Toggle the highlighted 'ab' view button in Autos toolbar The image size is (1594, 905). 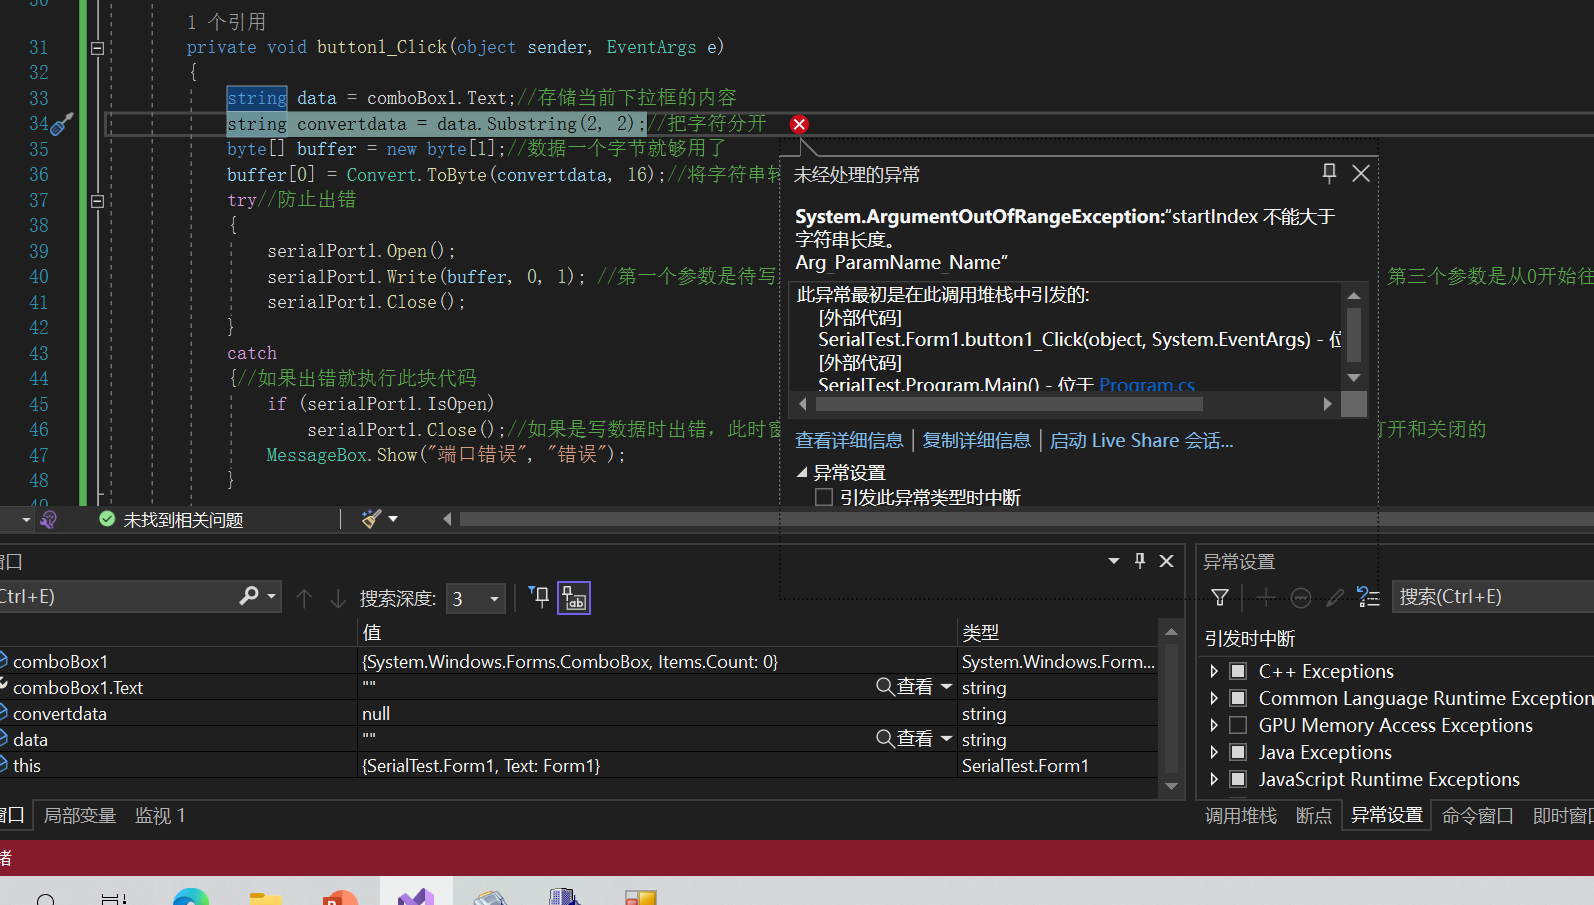574,598
